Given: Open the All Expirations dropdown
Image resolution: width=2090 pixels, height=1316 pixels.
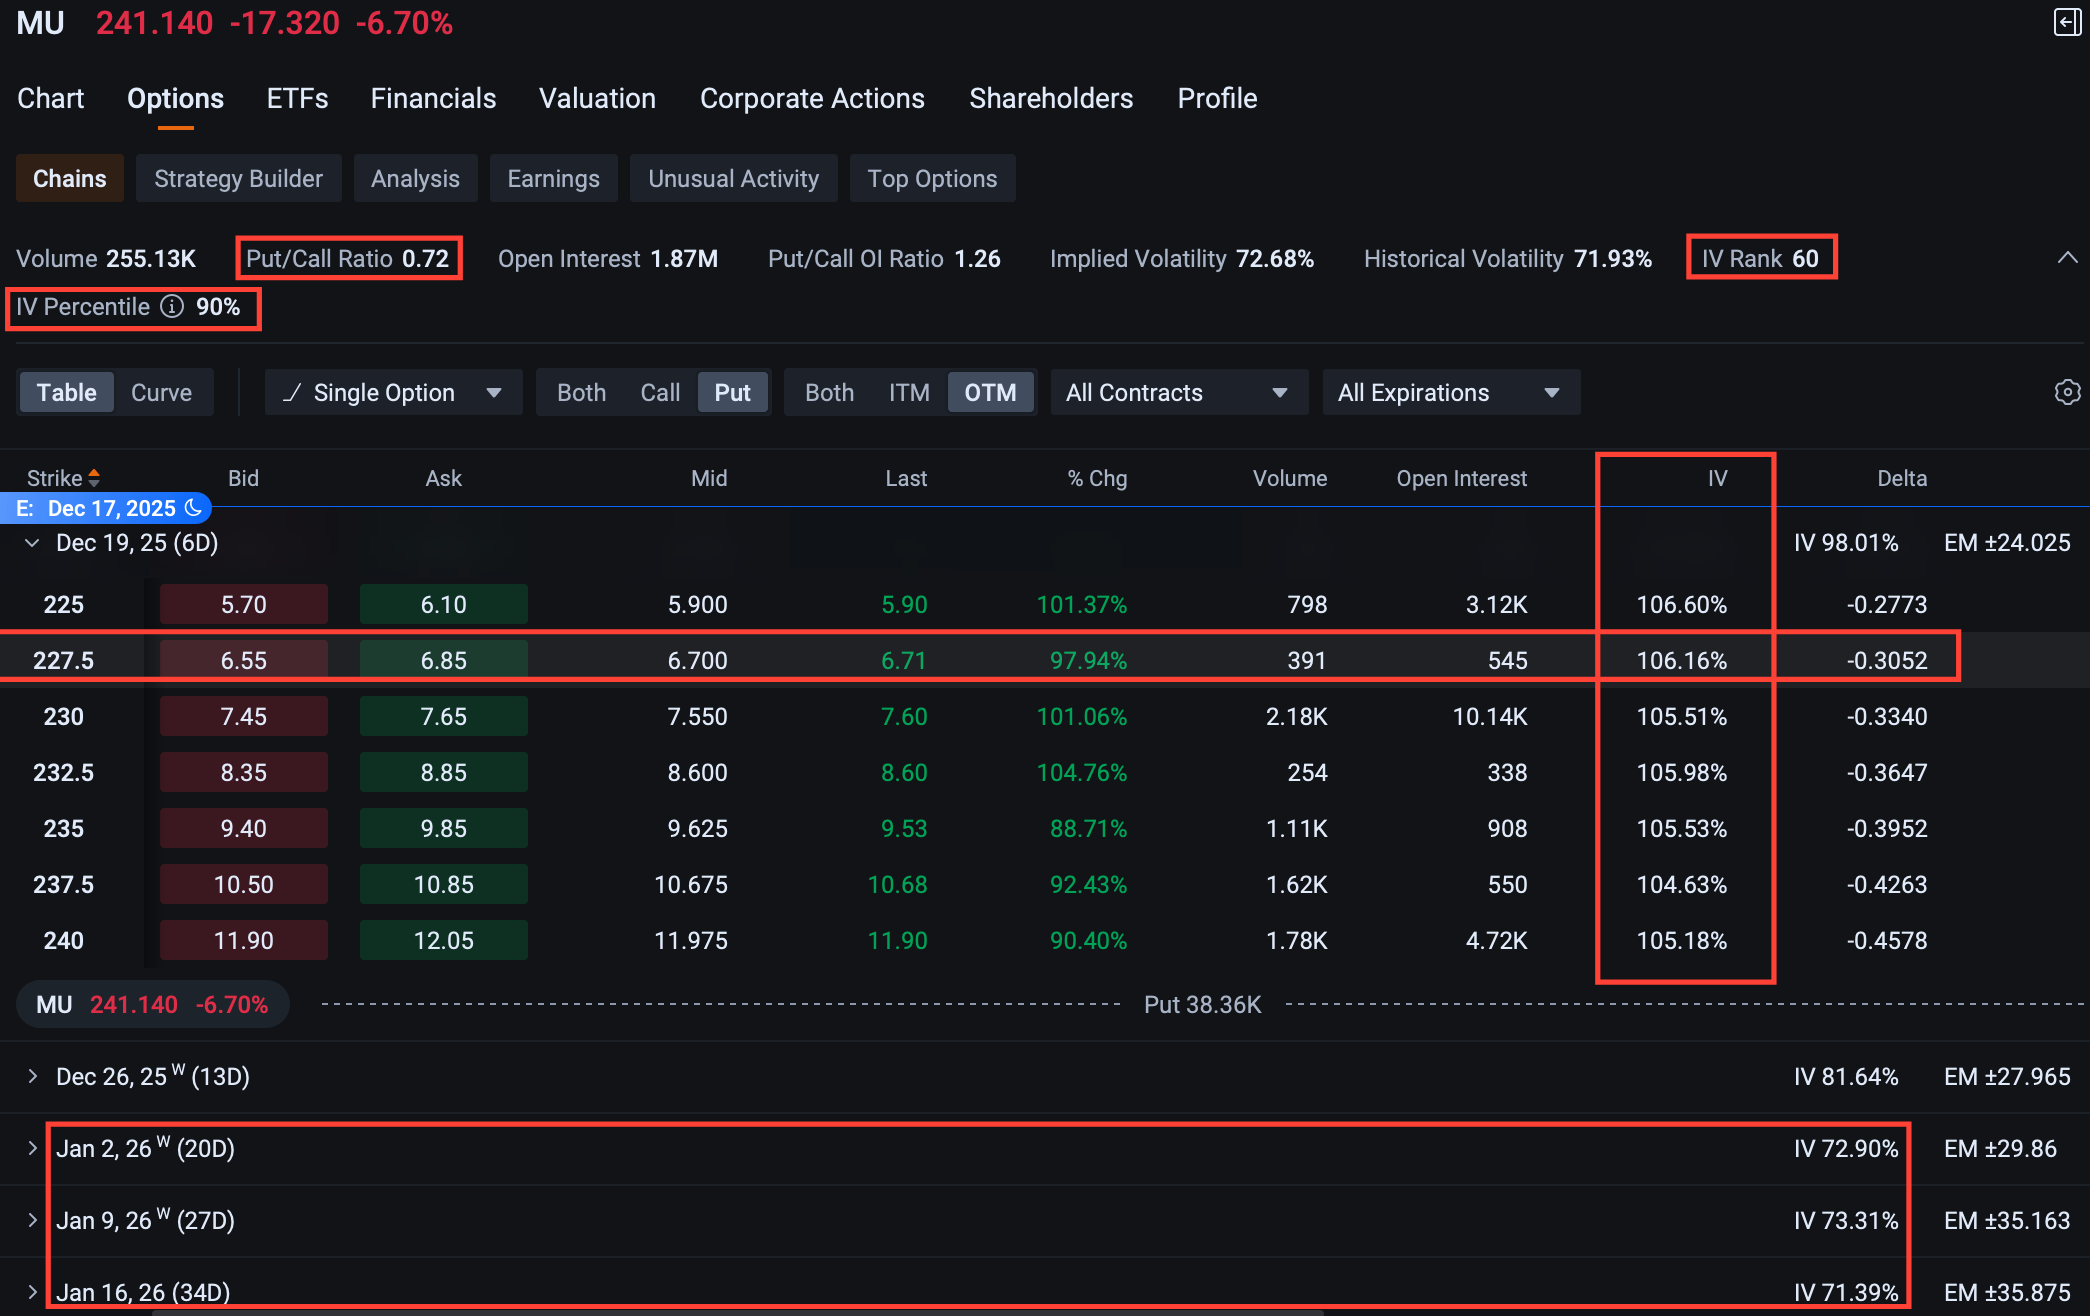Looking at the screenshot, I should [1449, 393].
